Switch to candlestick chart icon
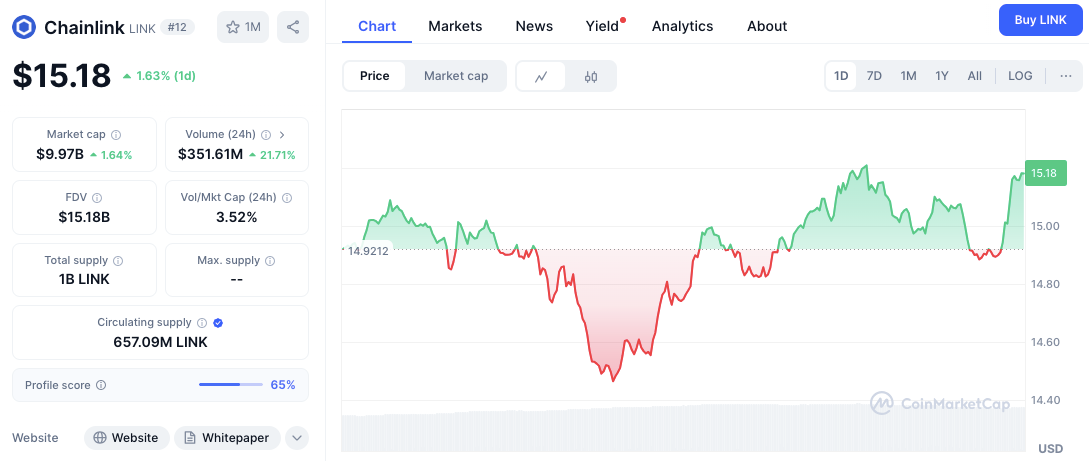Viewport: 1089px width, 461px height. tap(591, 76)
